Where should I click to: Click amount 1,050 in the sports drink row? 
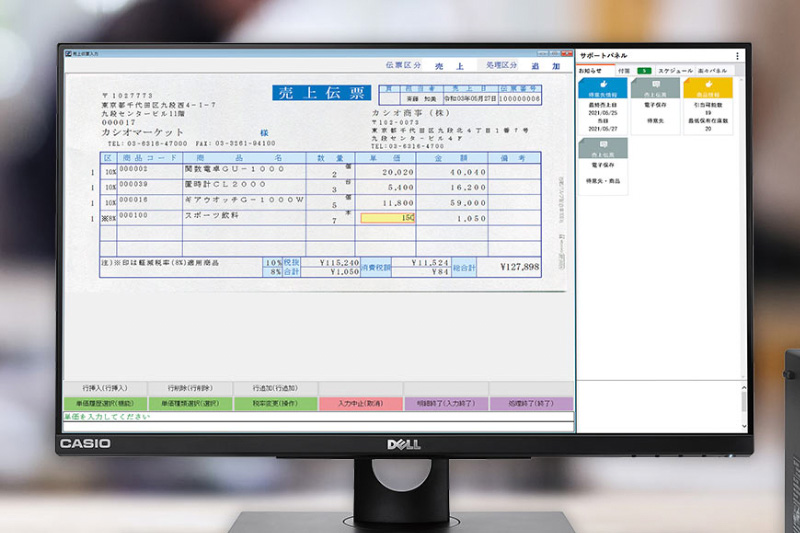(x=452, y=218)
